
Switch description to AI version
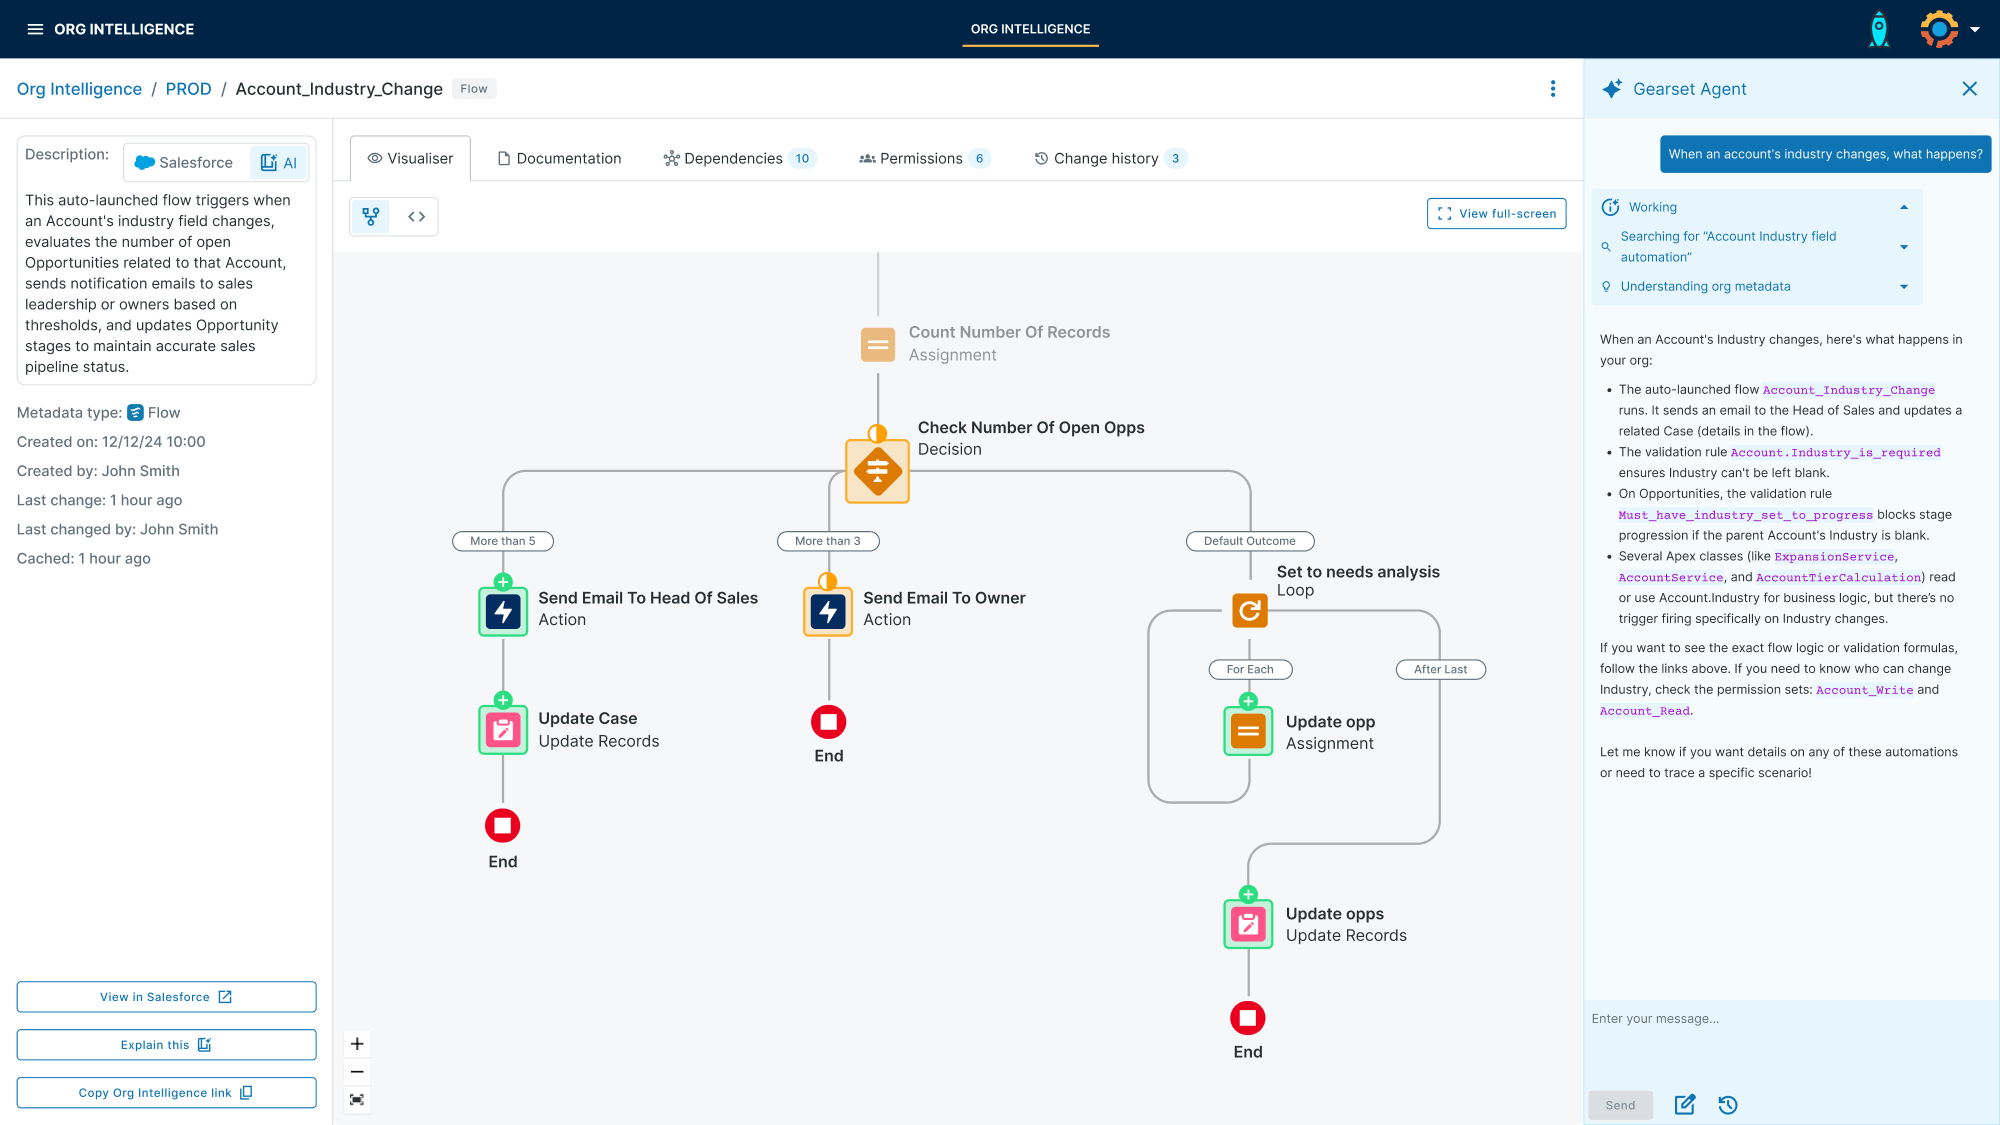(279, 163)
